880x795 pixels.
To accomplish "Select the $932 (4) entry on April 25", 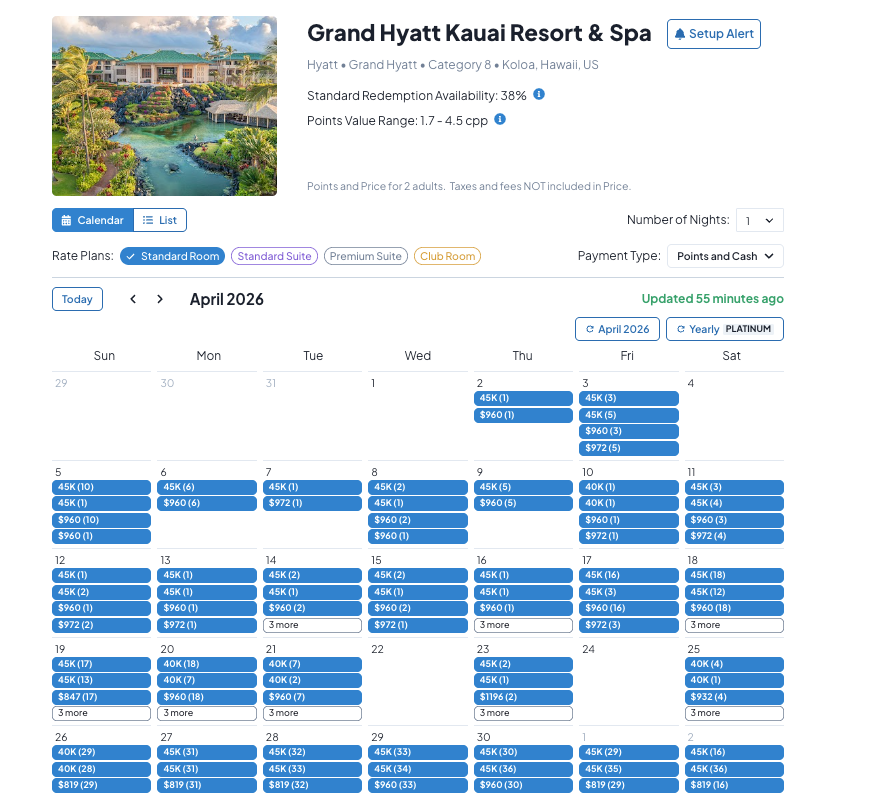I will (x=734, y=697).
